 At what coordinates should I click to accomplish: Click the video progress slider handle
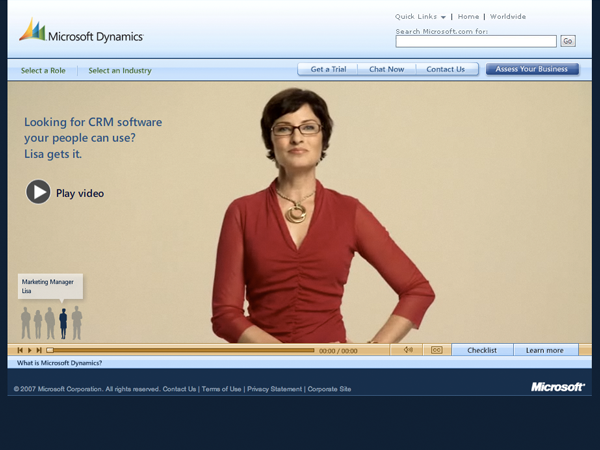(x=50, y=350)
